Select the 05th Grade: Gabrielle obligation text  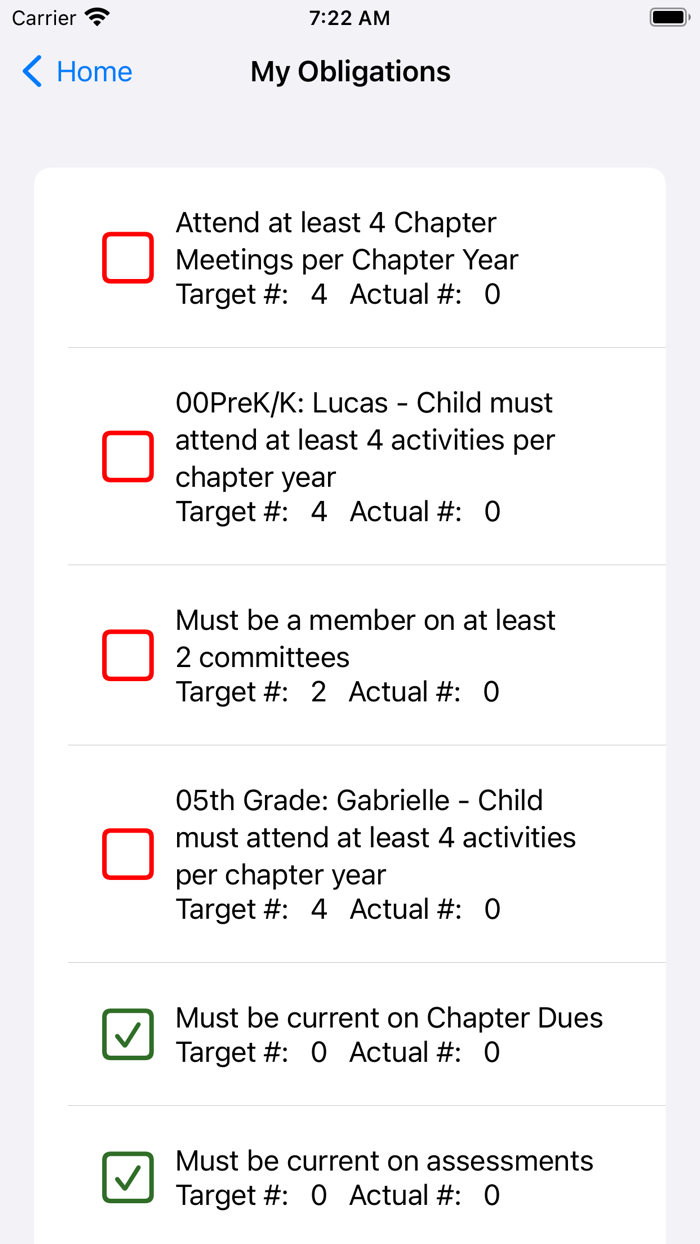tap(375, 837)
